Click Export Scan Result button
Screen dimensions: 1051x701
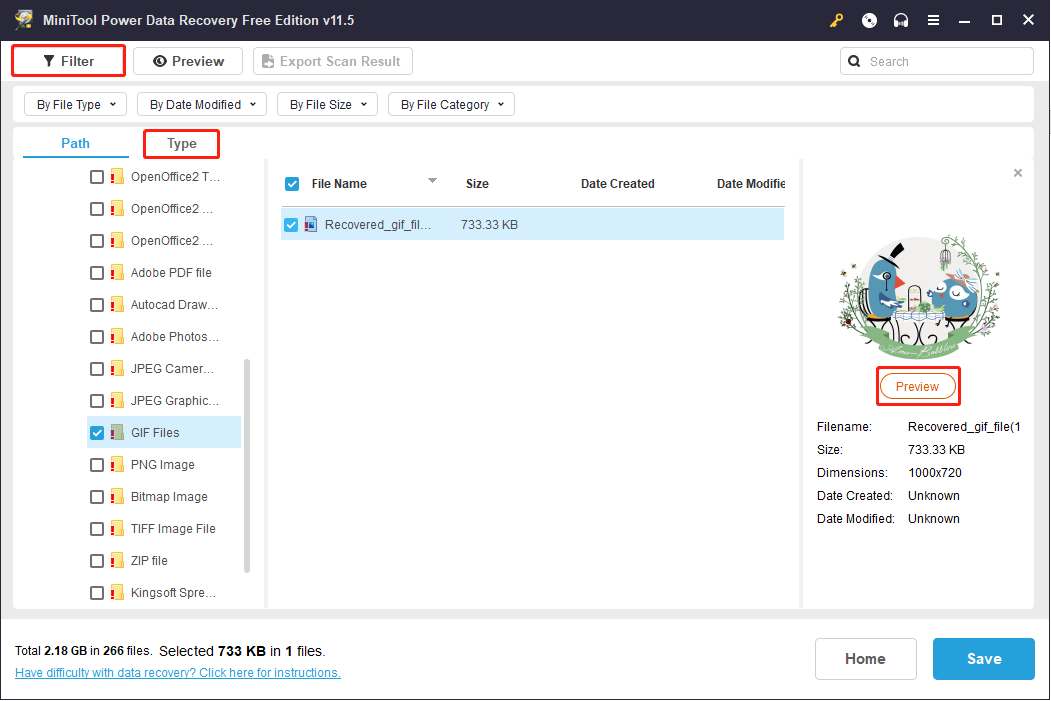click(x=332, y=61)
